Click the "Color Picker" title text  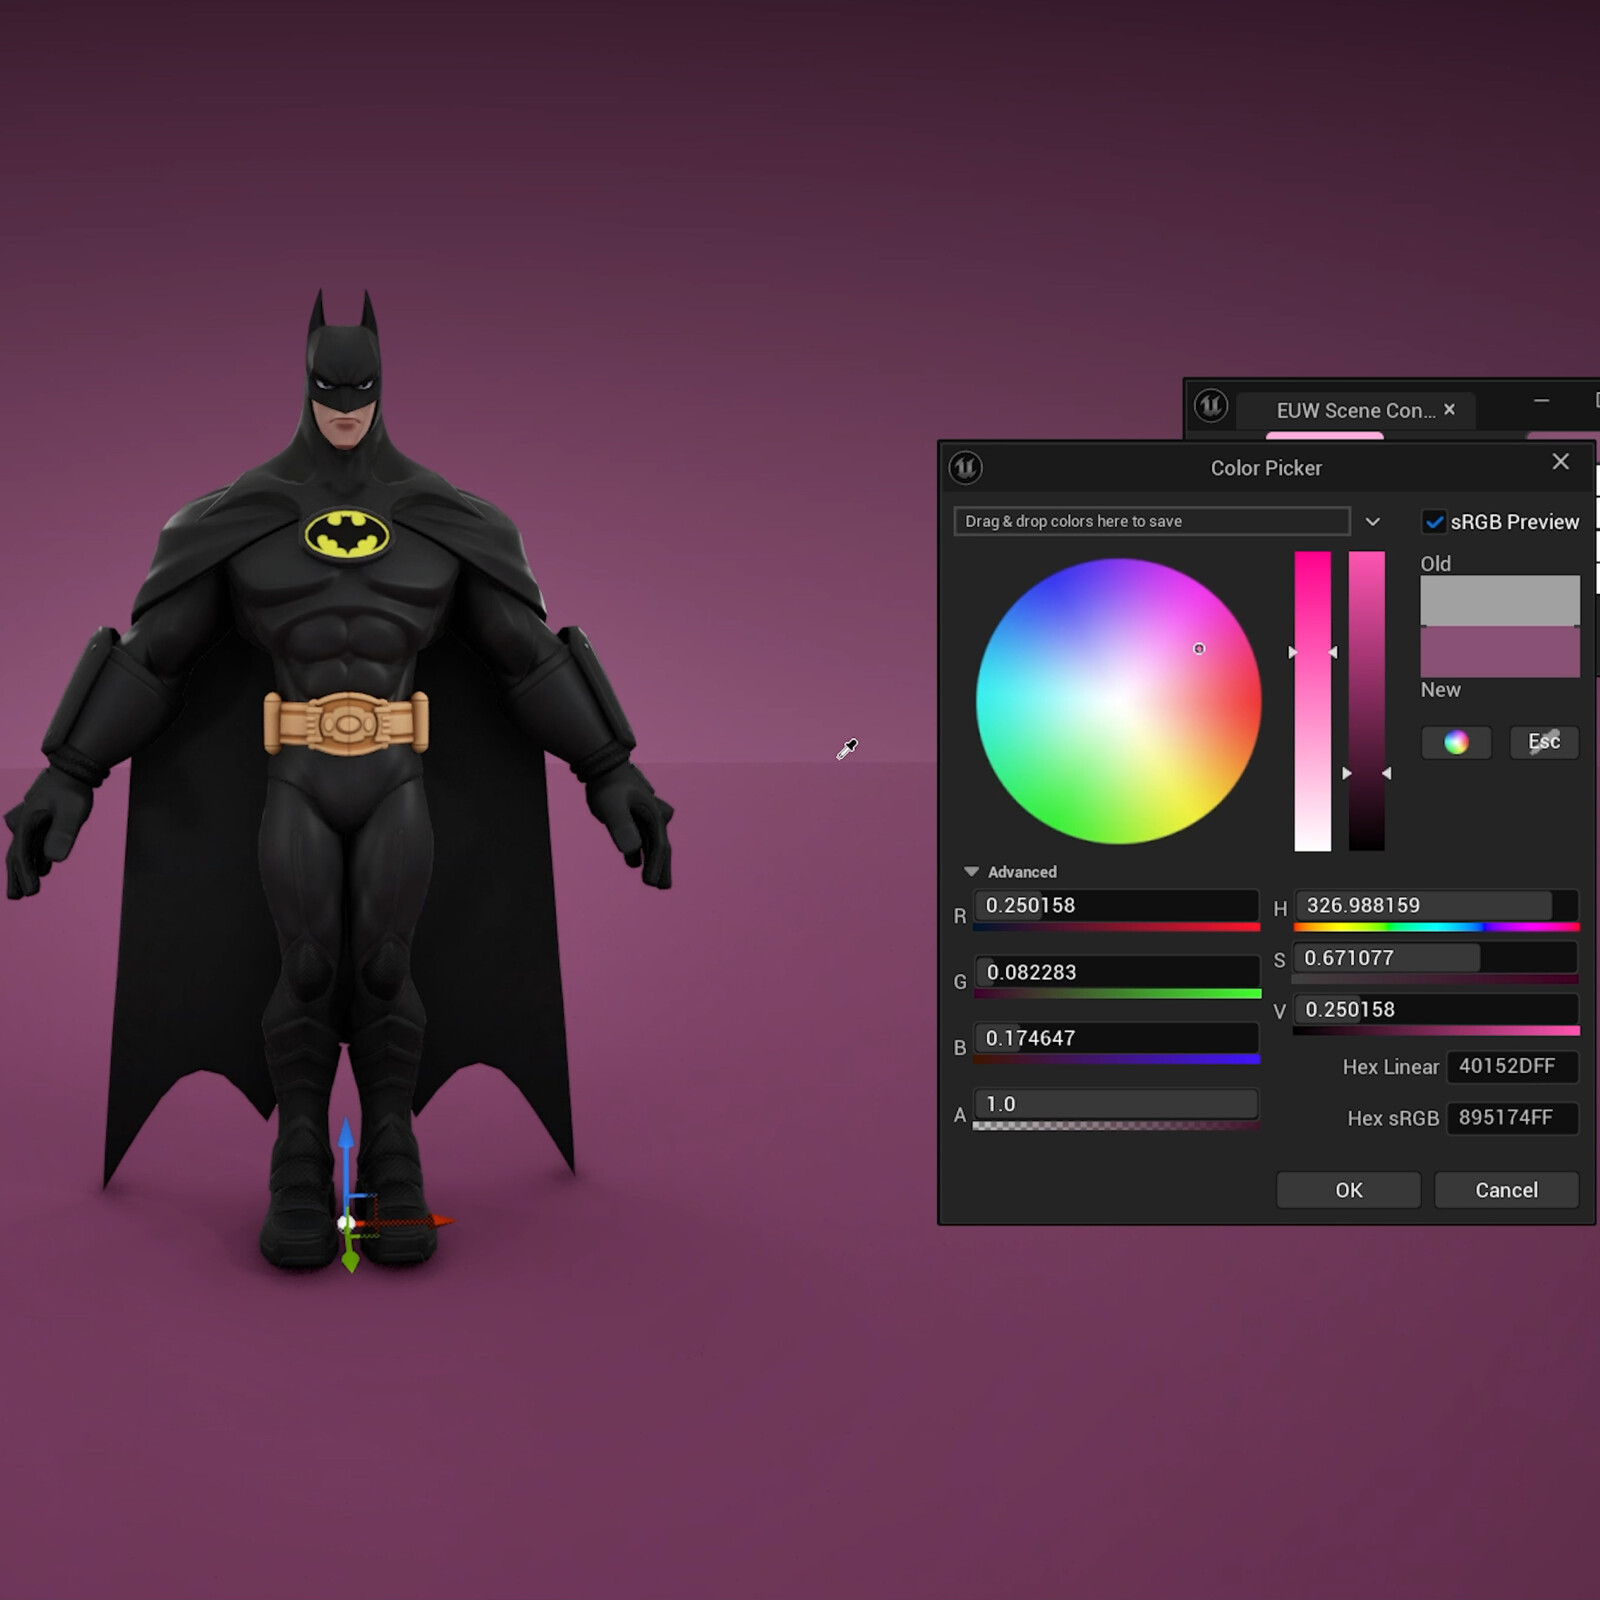coord(1266,468)
